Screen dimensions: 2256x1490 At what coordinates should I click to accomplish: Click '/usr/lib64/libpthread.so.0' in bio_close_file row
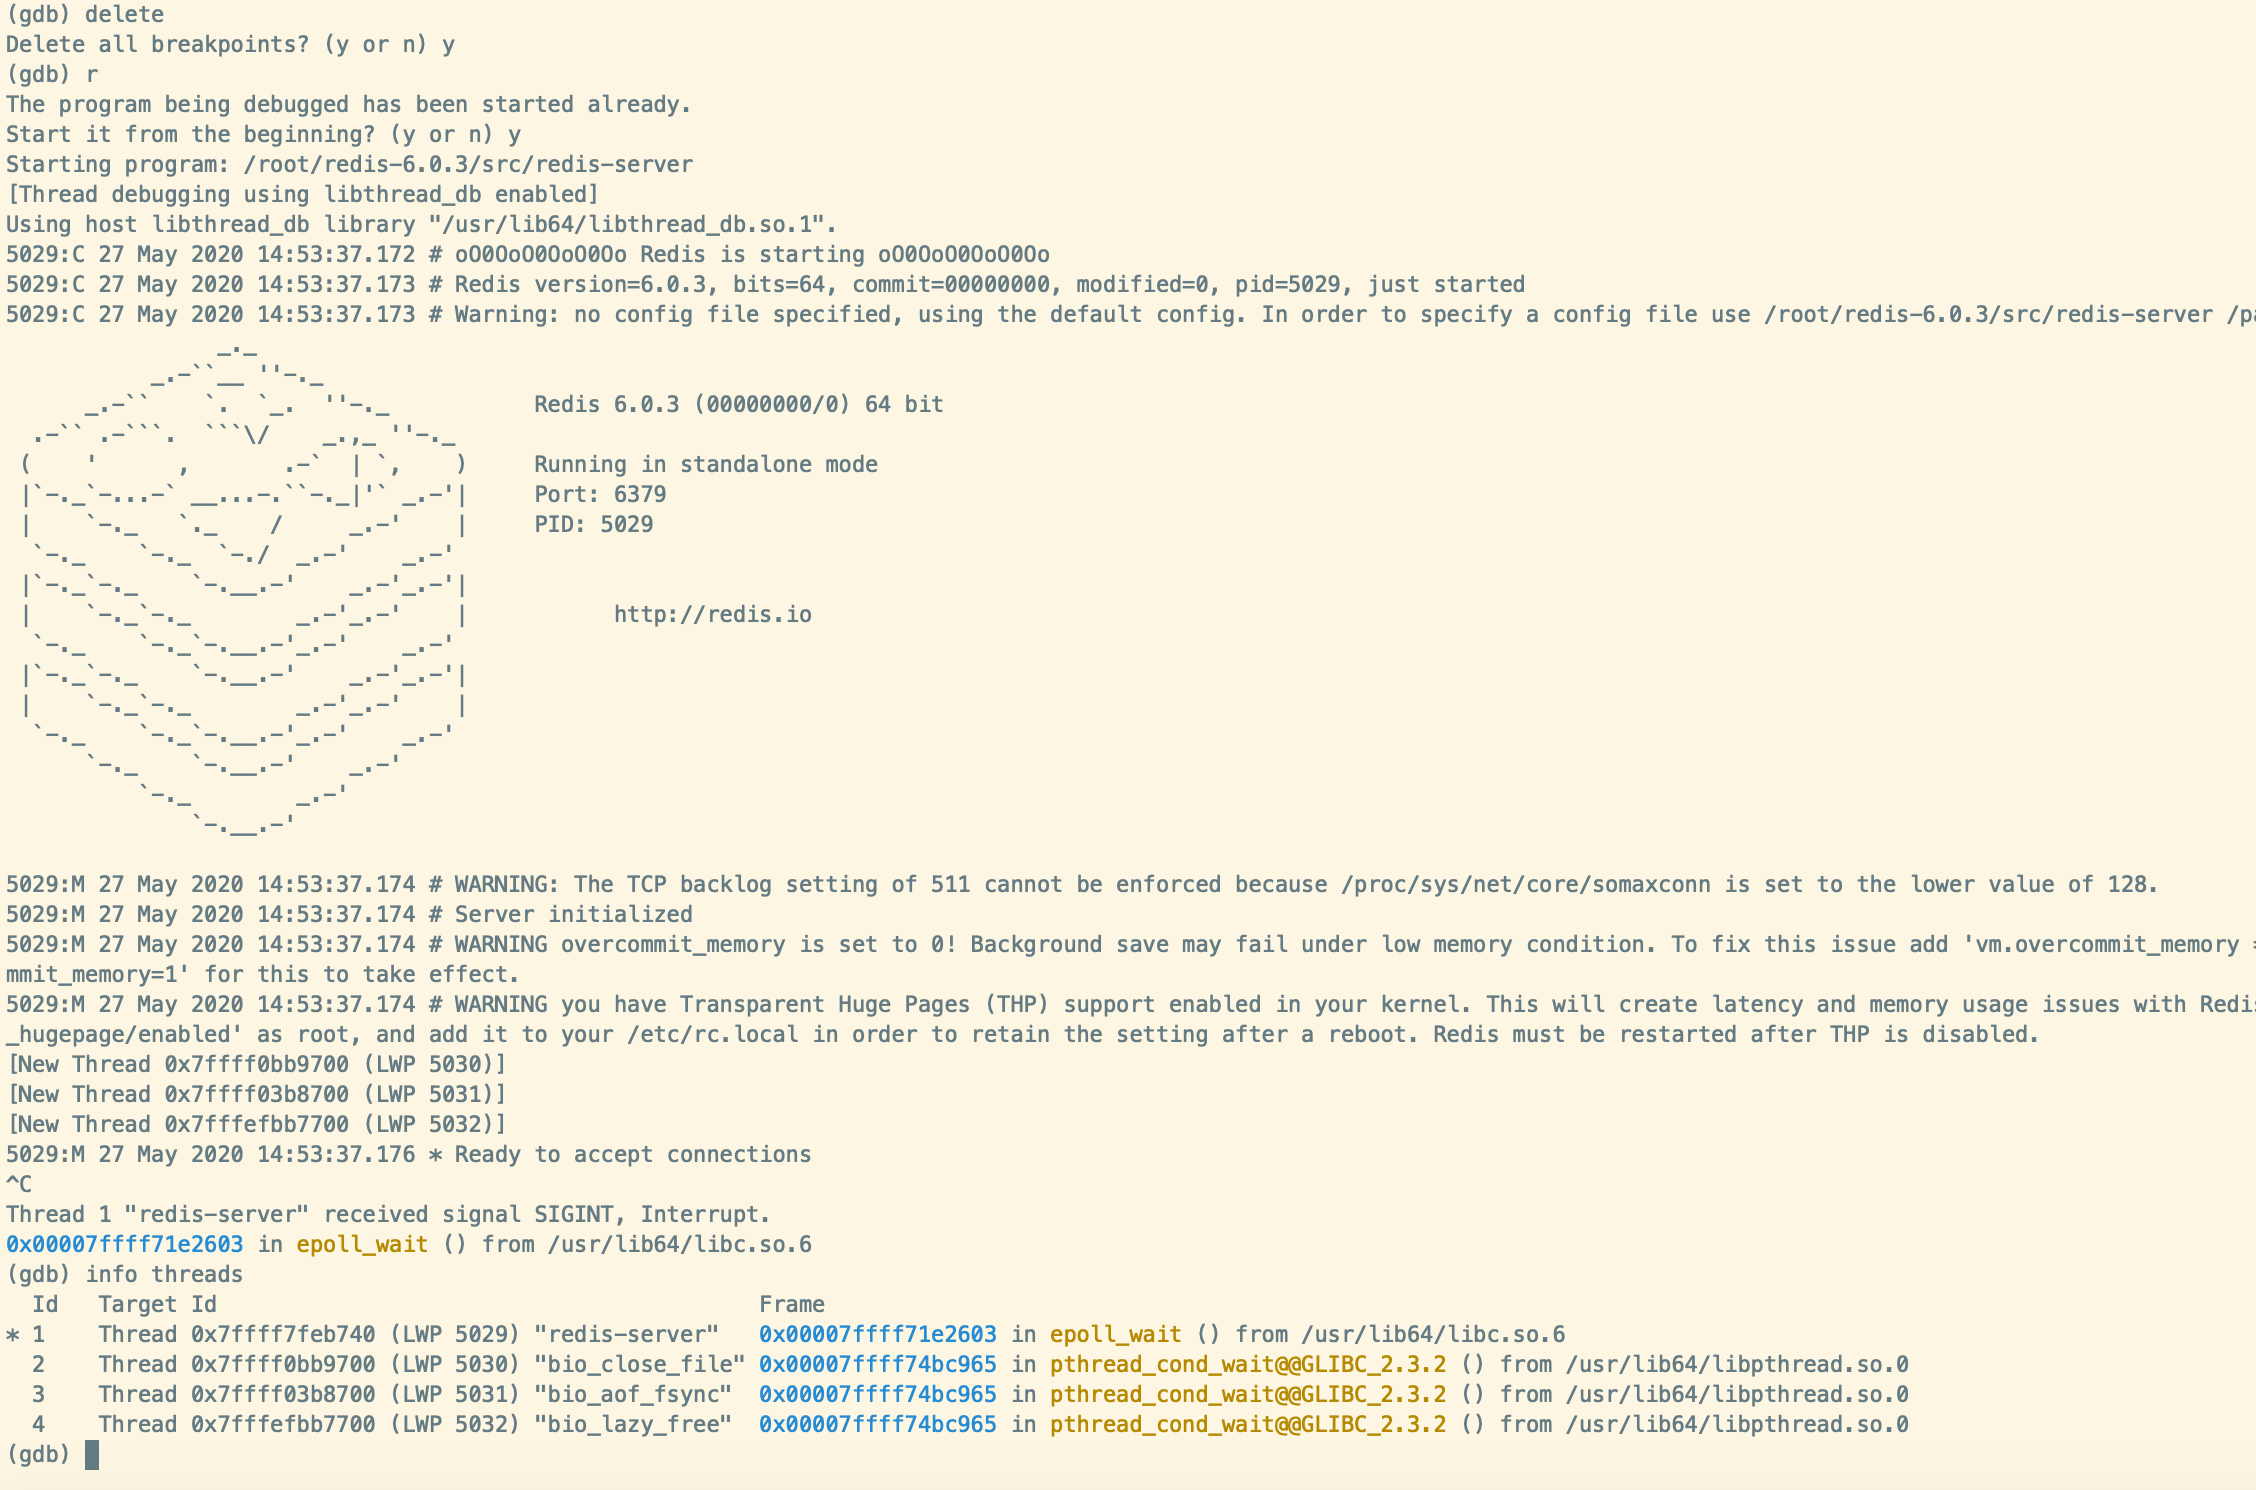tap(1737, 1365)
